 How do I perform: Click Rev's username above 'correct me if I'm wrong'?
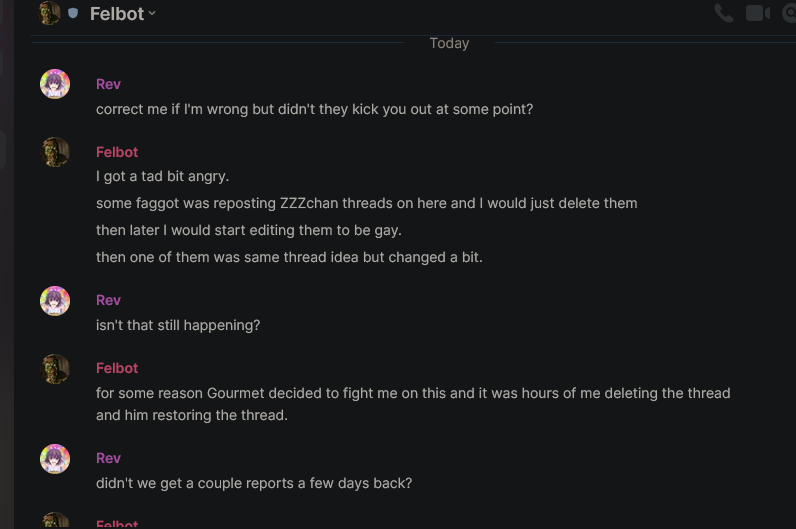[x=108, y=84]
